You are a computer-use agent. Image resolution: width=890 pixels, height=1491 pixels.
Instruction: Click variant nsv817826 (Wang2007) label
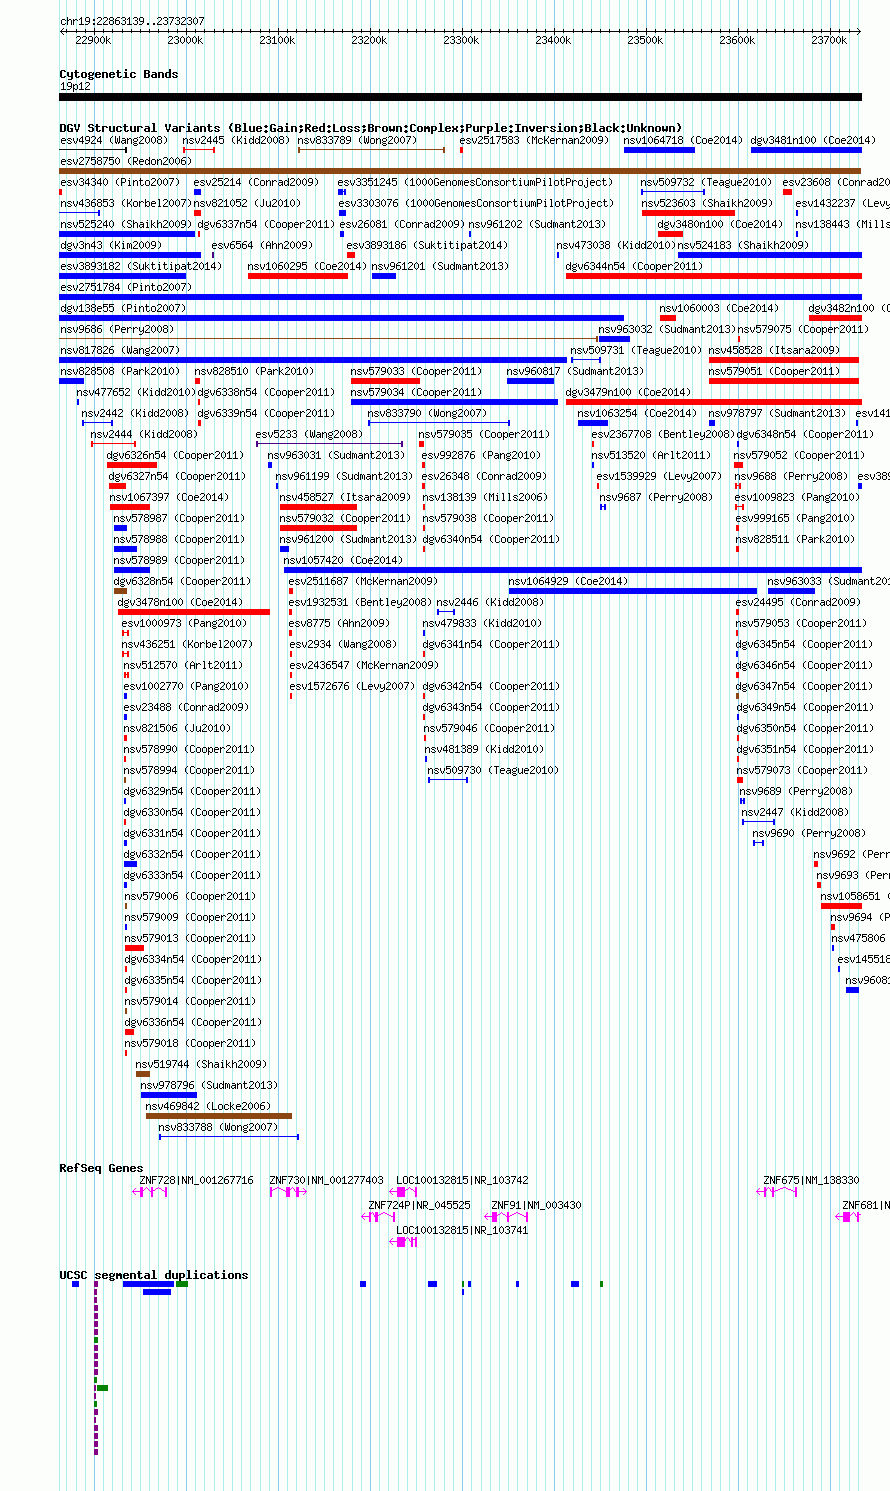pyautogui.click(x=120, y=350)
